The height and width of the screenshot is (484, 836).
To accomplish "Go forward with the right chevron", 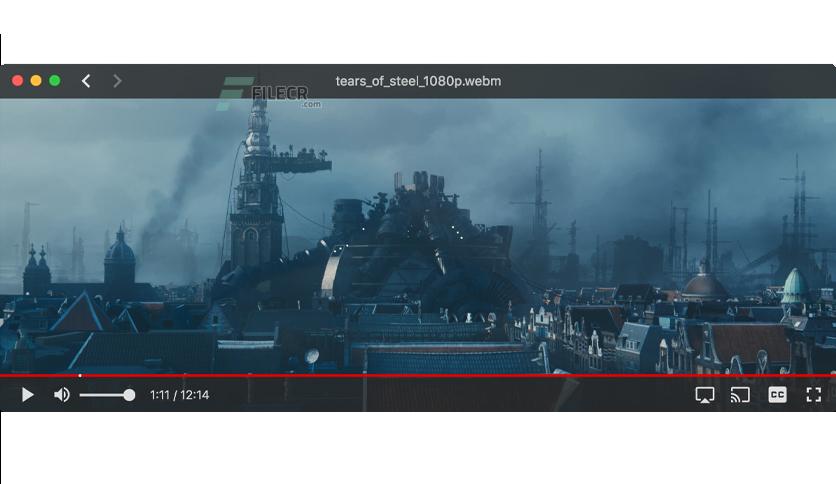I will [117, 81].
